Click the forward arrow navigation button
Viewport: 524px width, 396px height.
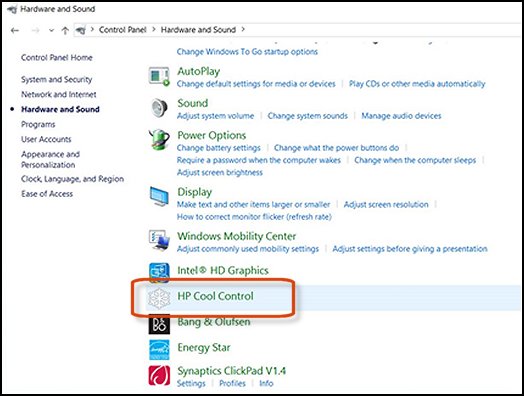point(35,31)
